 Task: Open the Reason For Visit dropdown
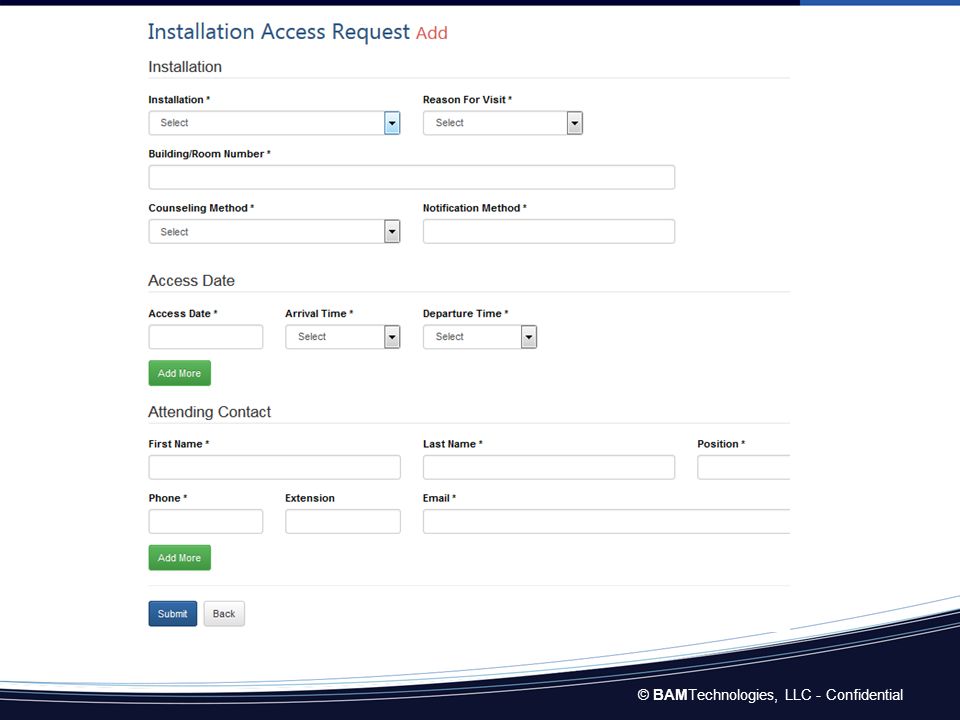pos(503,123)
